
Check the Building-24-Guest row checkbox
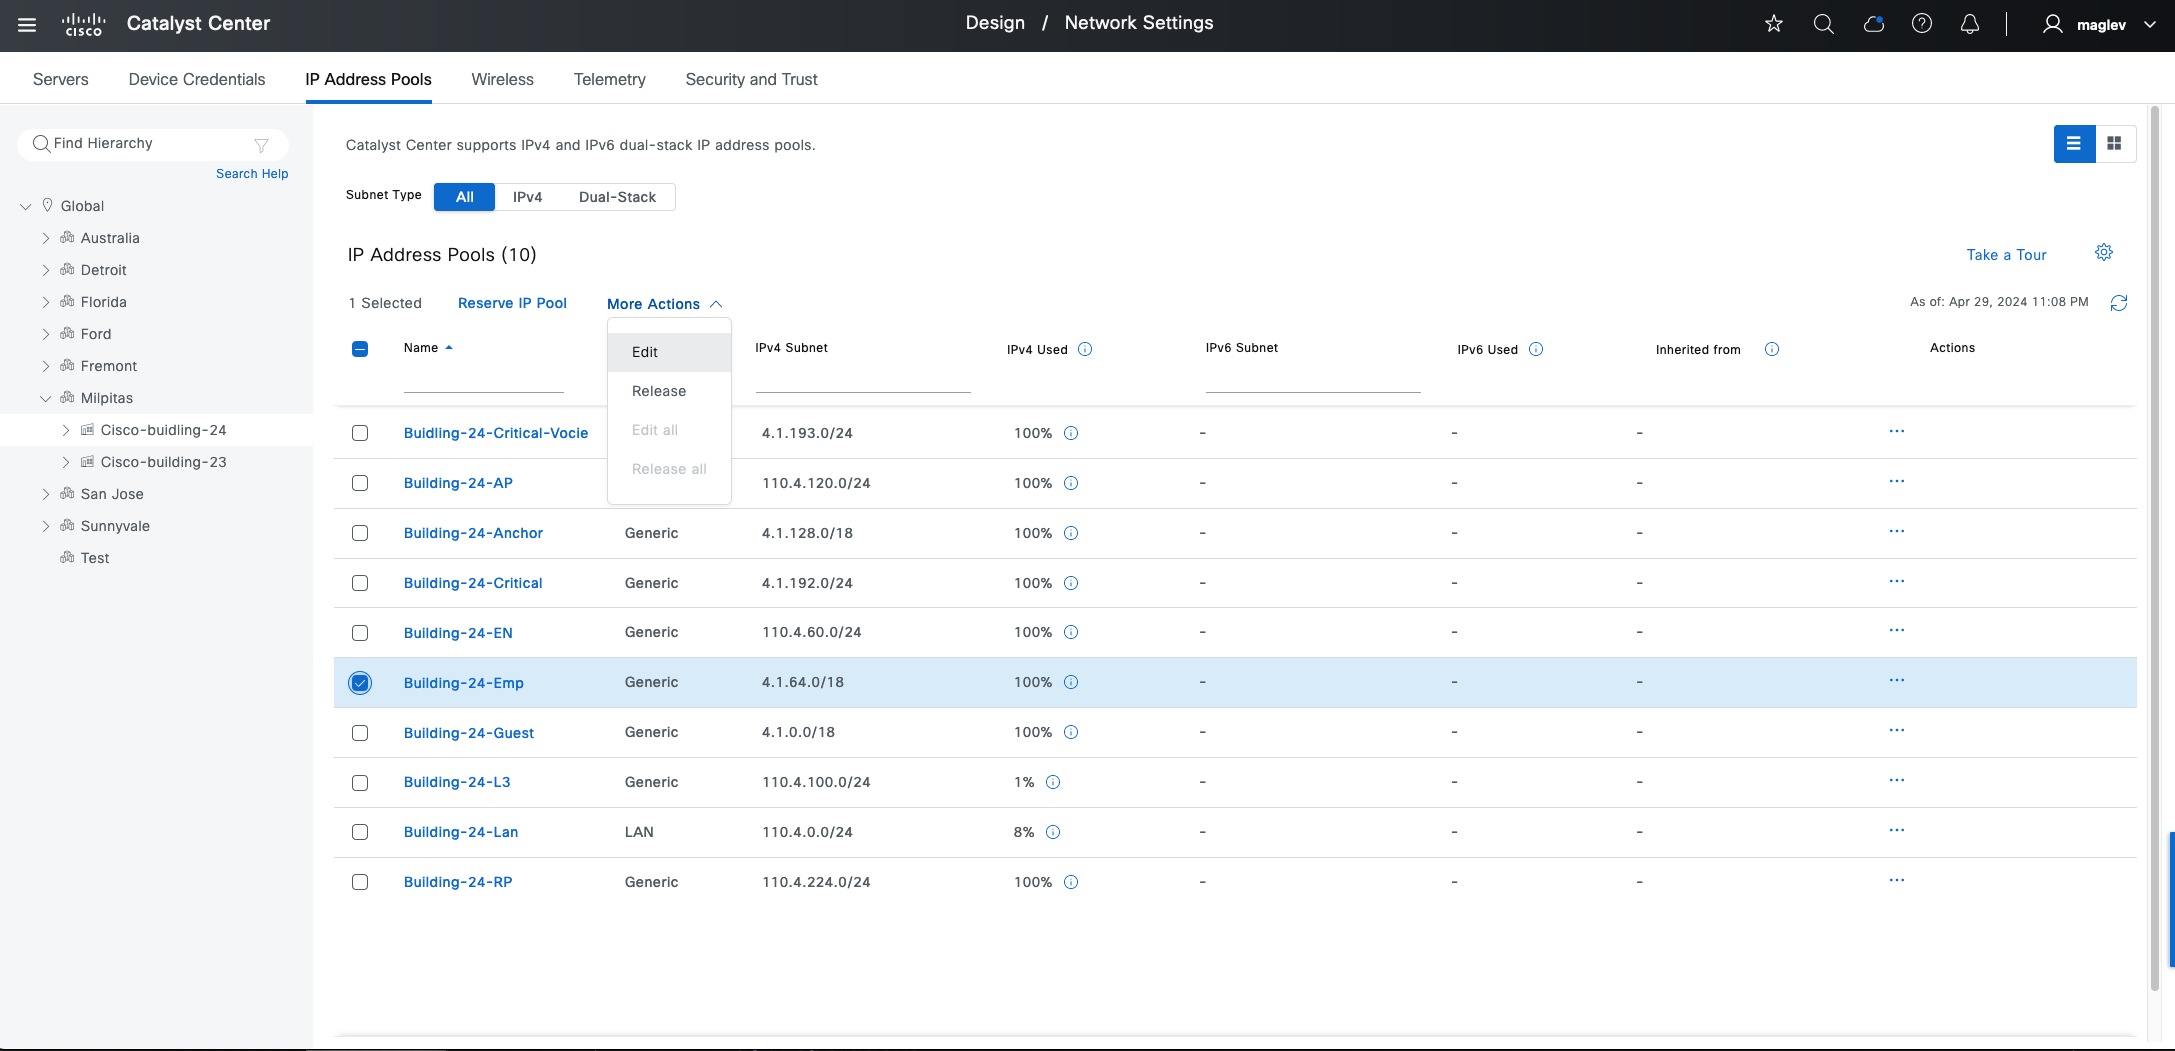pos(360,733)
